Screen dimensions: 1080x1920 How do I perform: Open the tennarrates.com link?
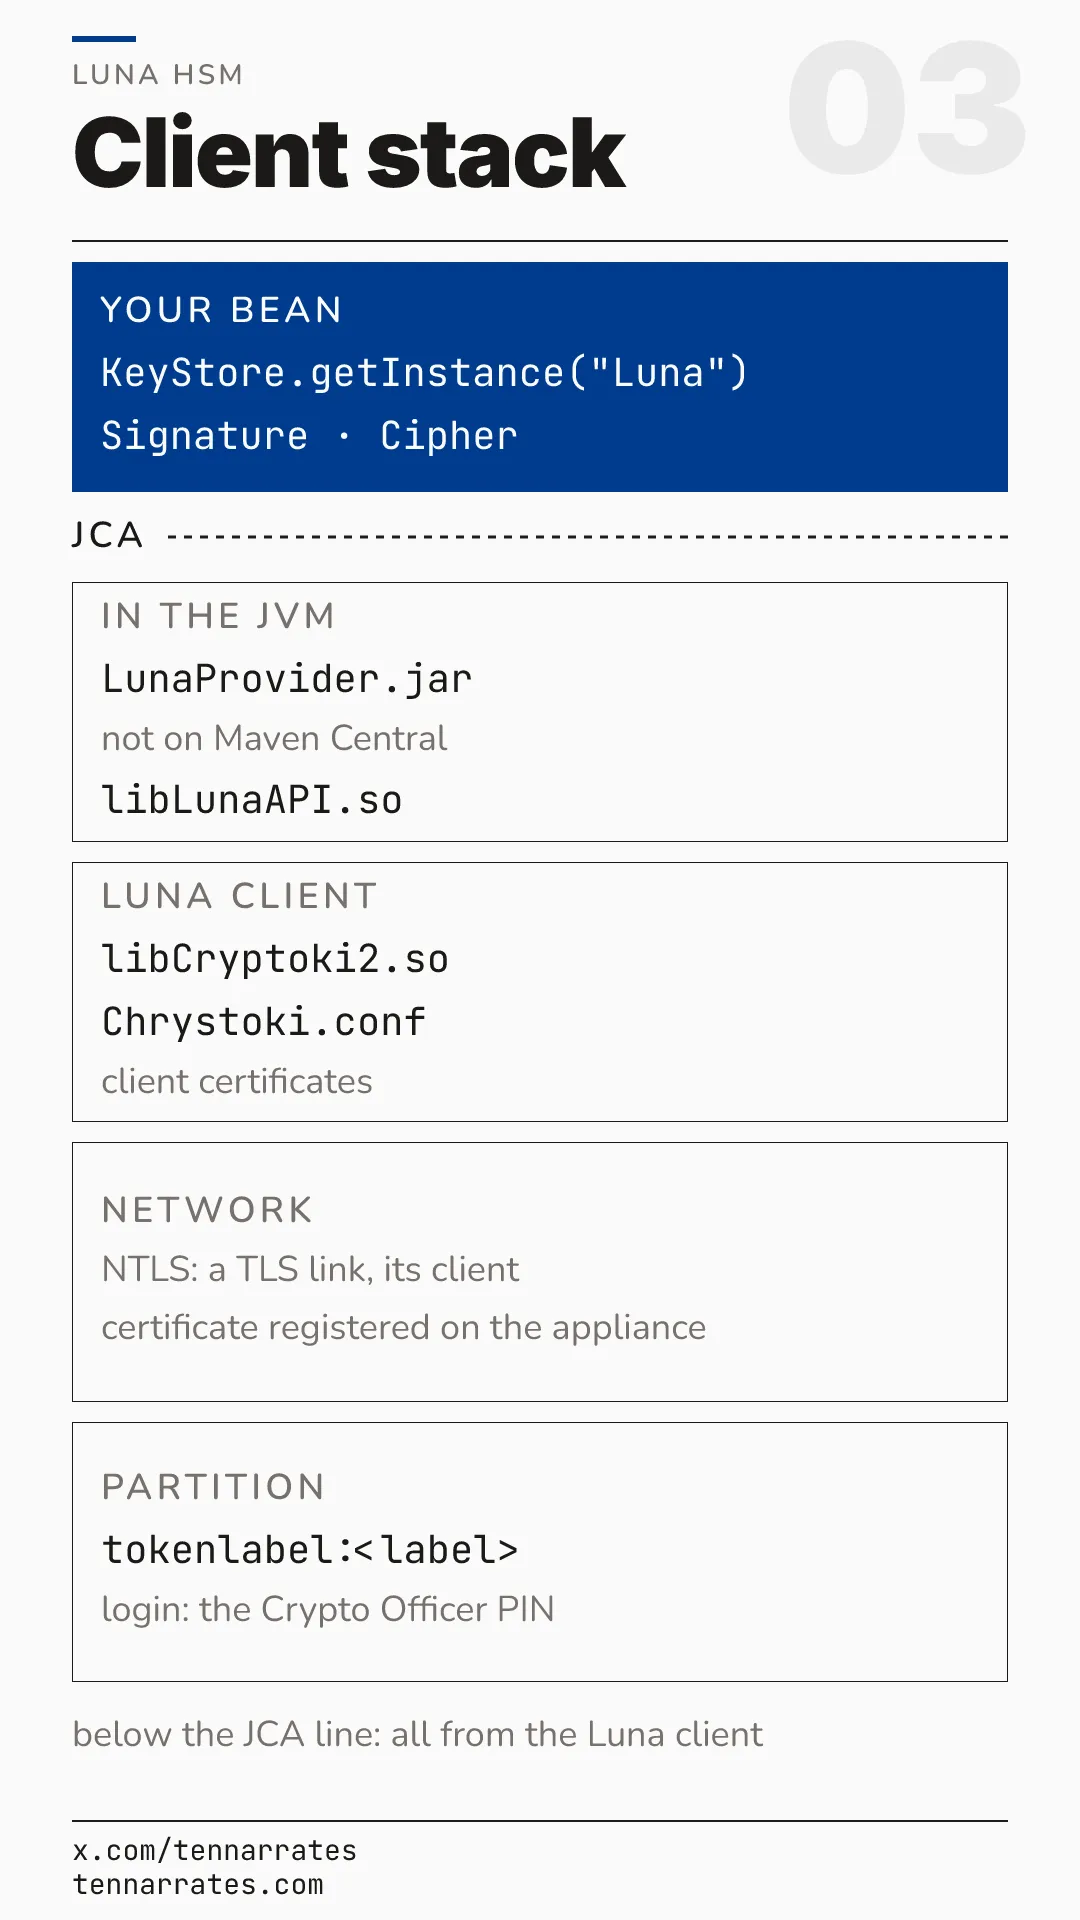[198, 1885]
